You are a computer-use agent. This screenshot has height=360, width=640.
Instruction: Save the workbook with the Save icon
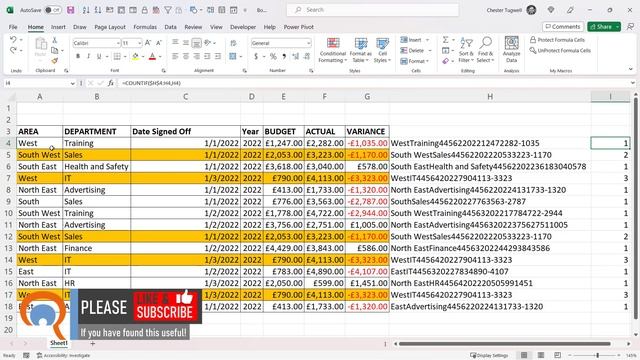(x=71, y=10)
